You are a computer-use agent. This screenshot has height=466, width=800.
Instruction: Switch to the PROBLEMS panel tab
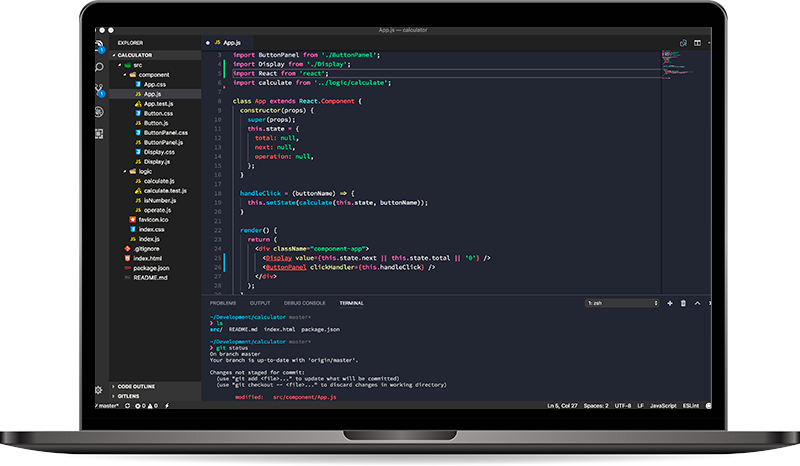point(223,303)
